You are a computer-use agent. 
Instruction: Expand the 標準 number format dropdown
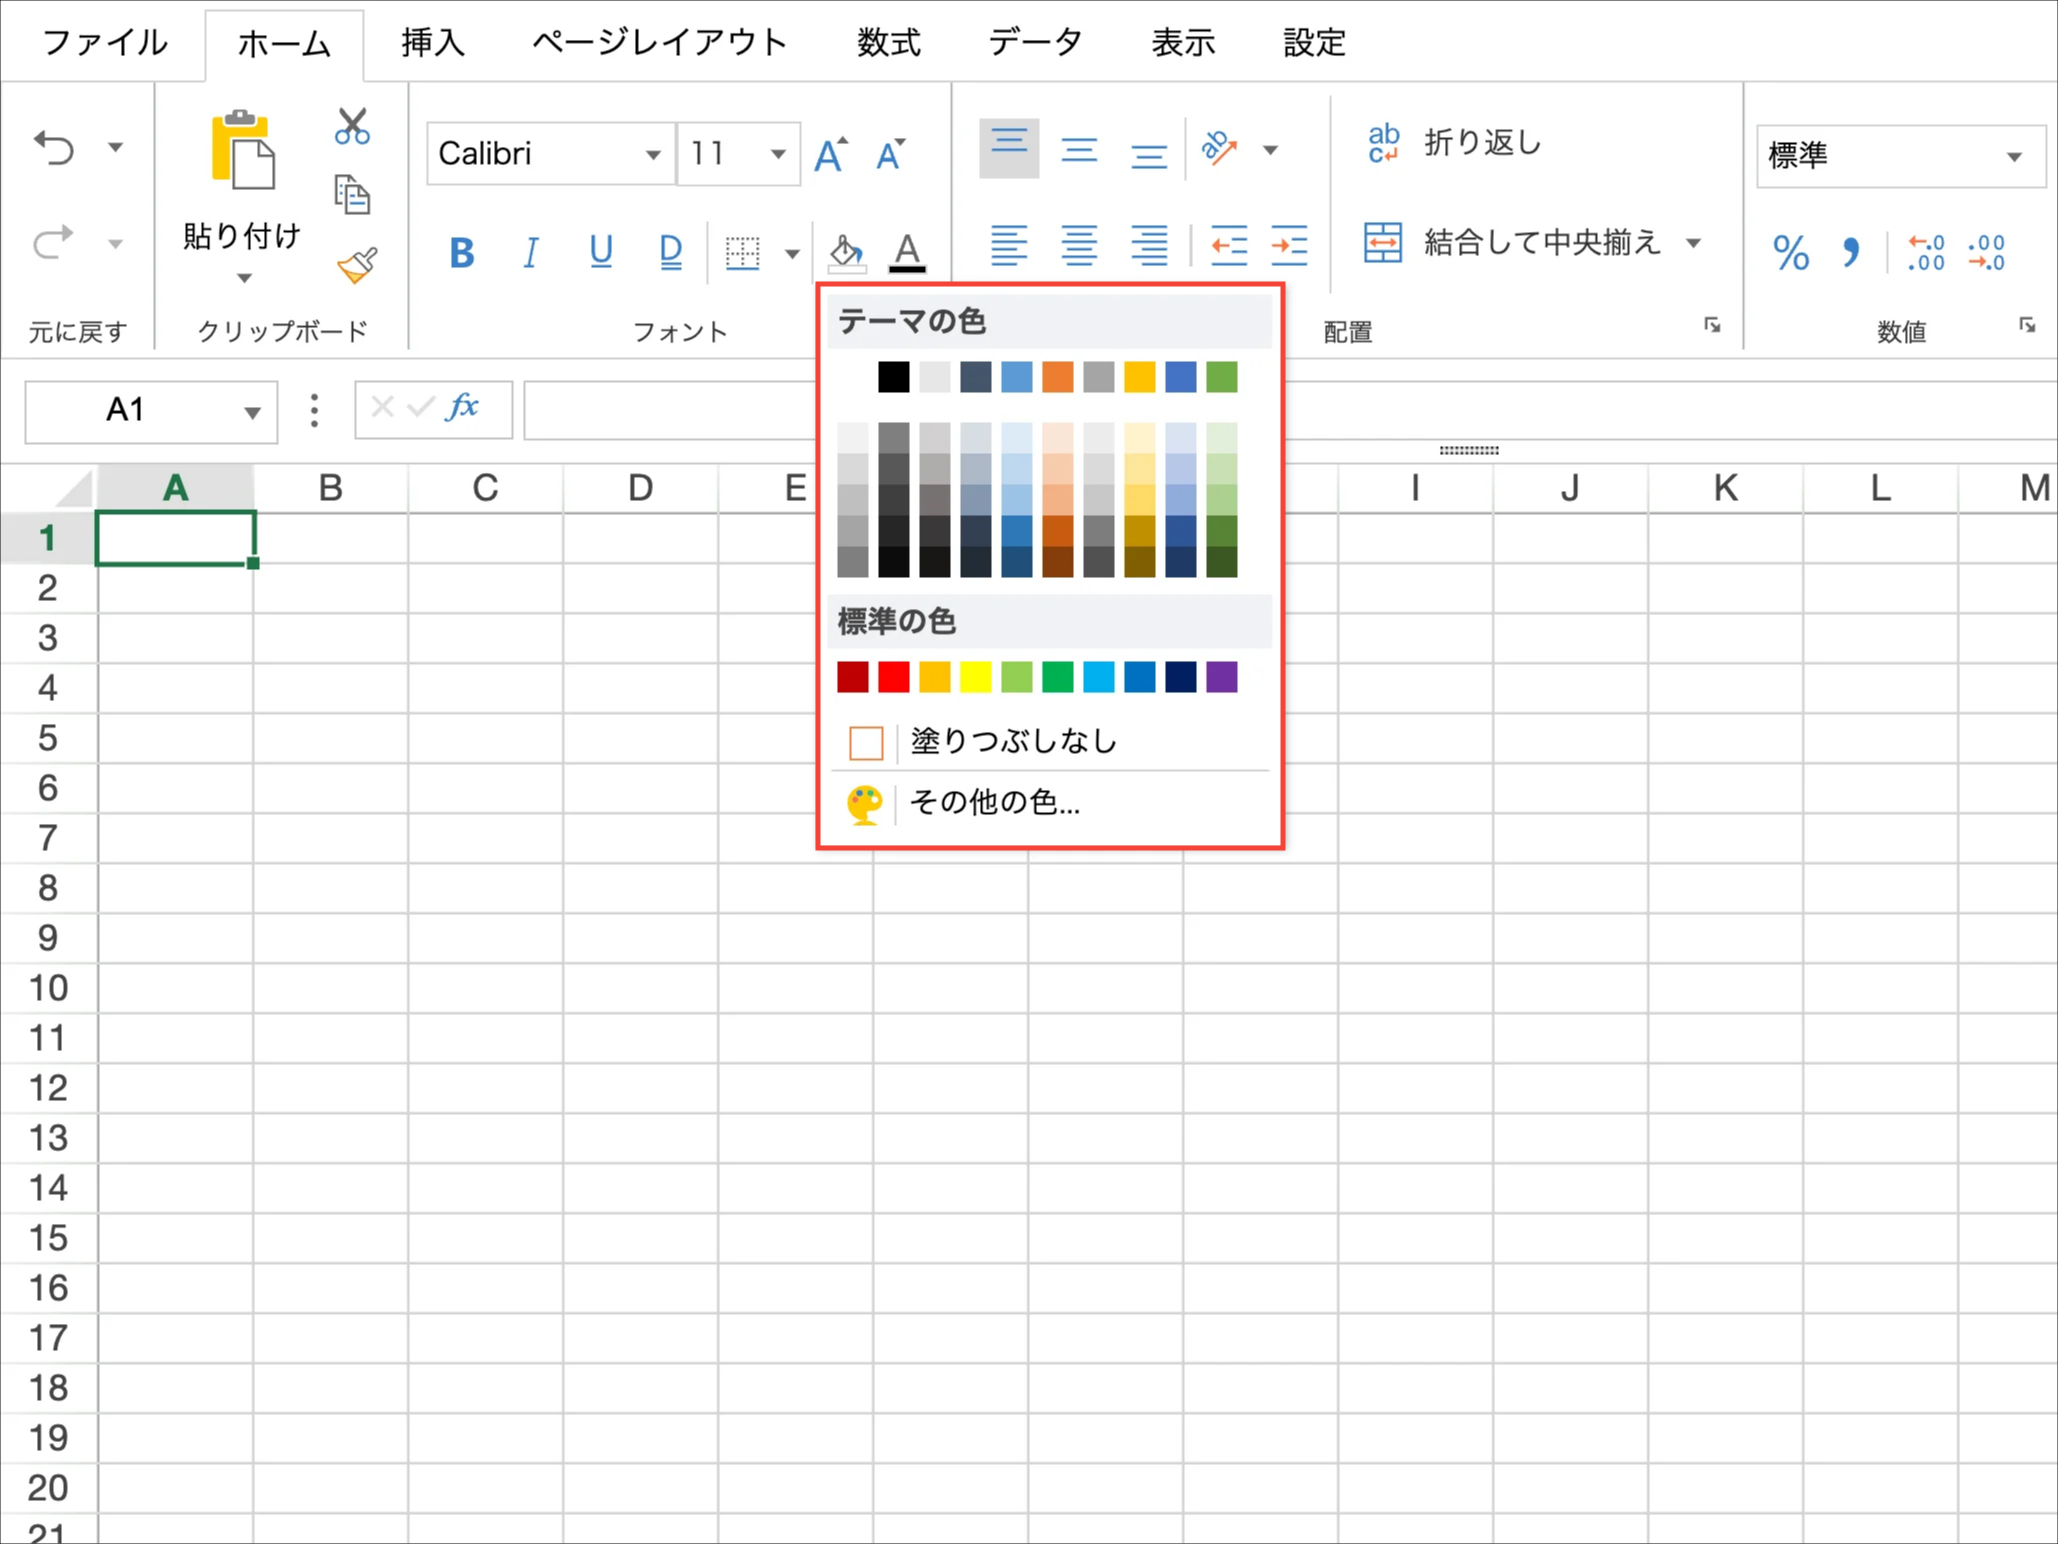2013,156
